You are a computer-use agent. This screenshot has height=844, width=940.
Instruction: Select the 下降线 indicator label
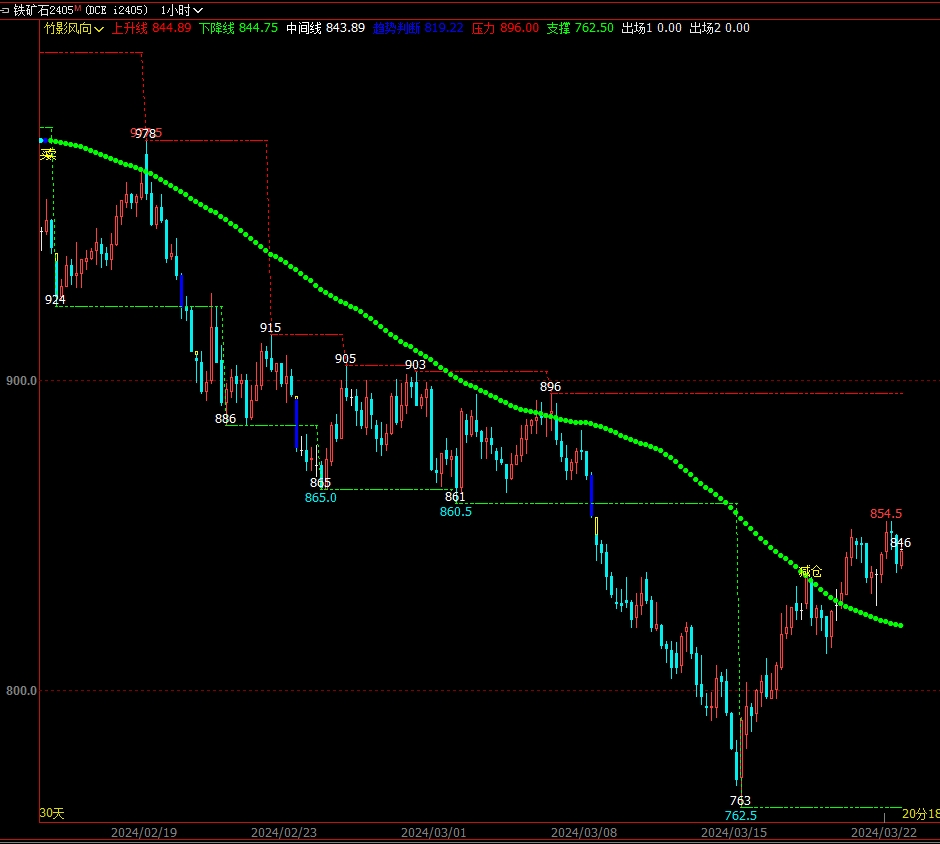[216, 28]
